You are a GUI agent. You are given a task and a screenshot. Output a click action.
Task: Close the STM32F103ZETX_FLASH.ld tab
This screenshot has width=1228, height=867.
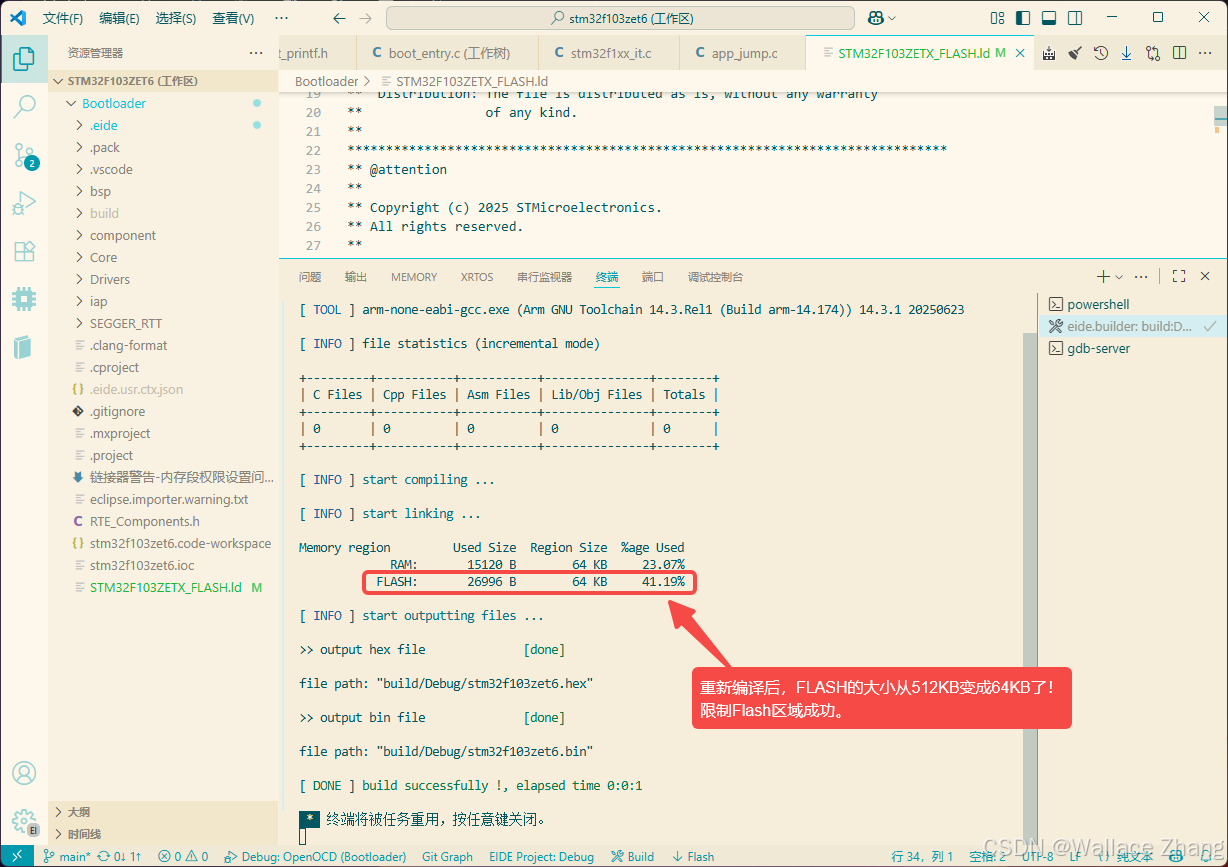[x=1020, y=53]
